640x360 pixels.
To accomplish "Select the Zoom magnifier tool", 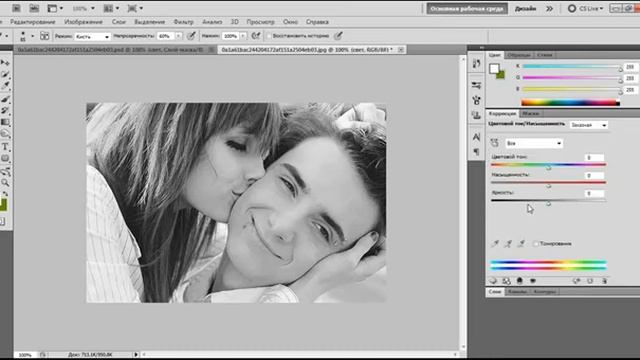I will pyautogui.click(x=5, y=182).
